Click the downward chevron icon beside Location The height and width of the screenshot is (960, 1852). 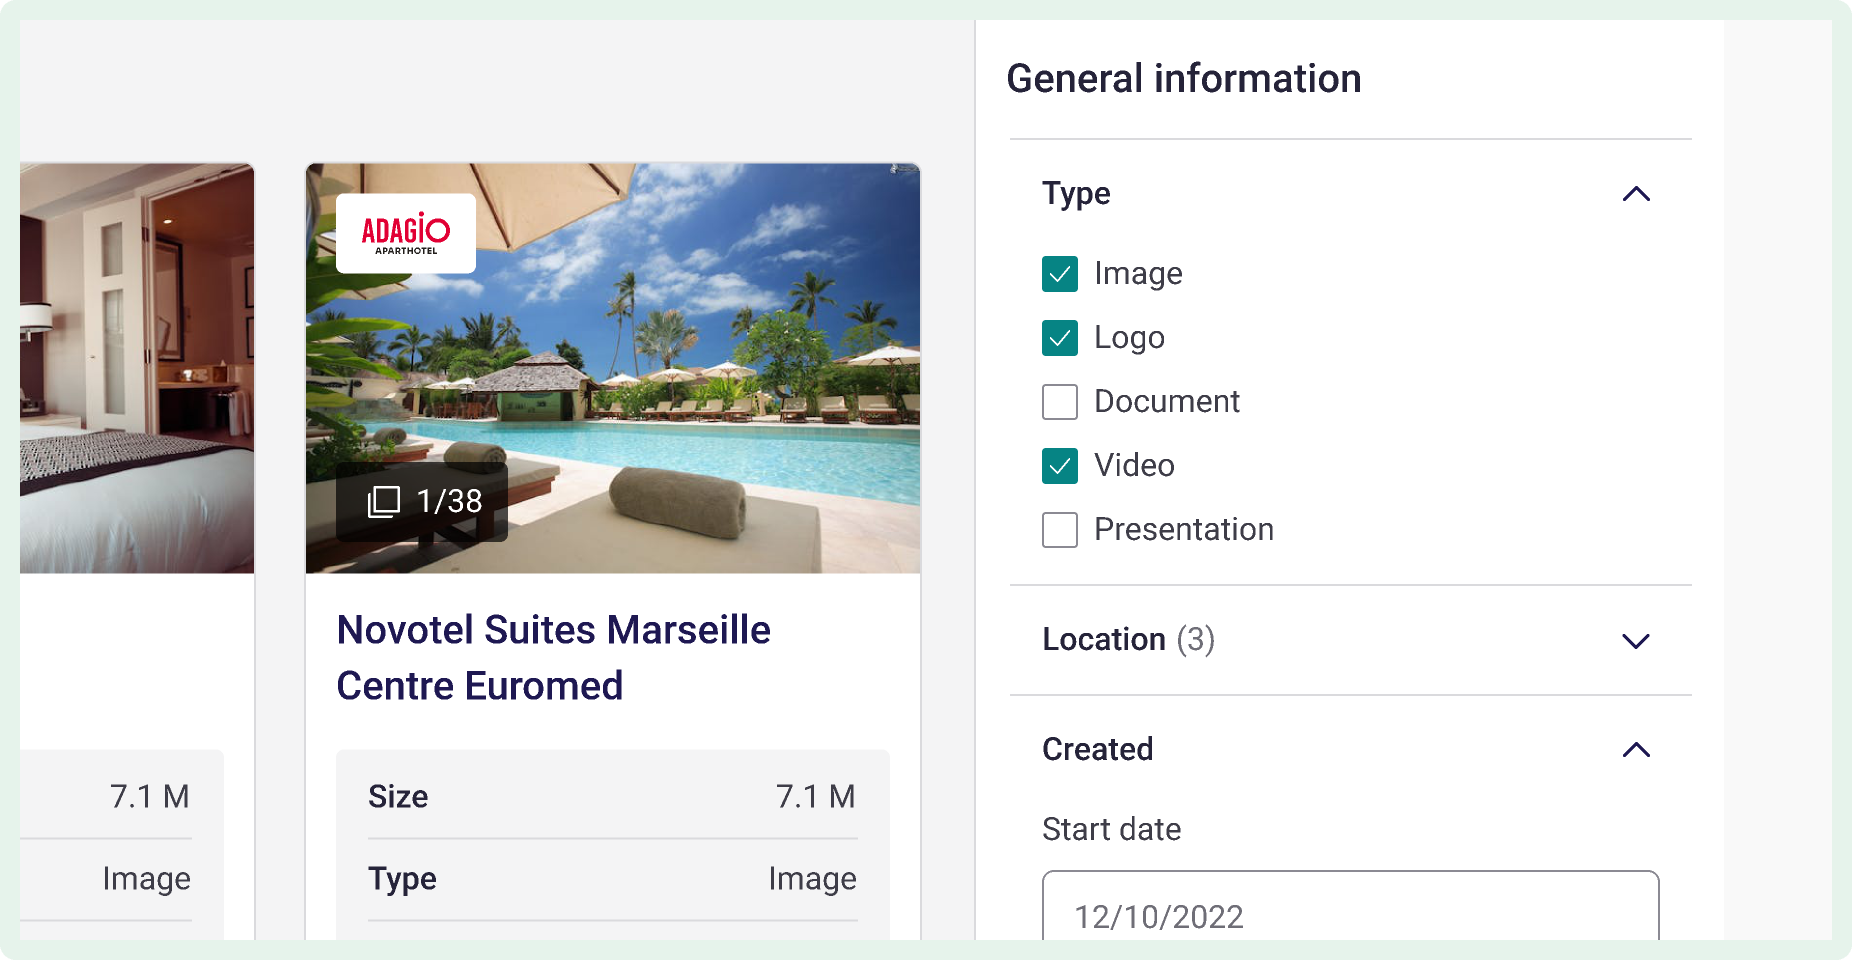pyautogui.click(x=1636, y=642)
